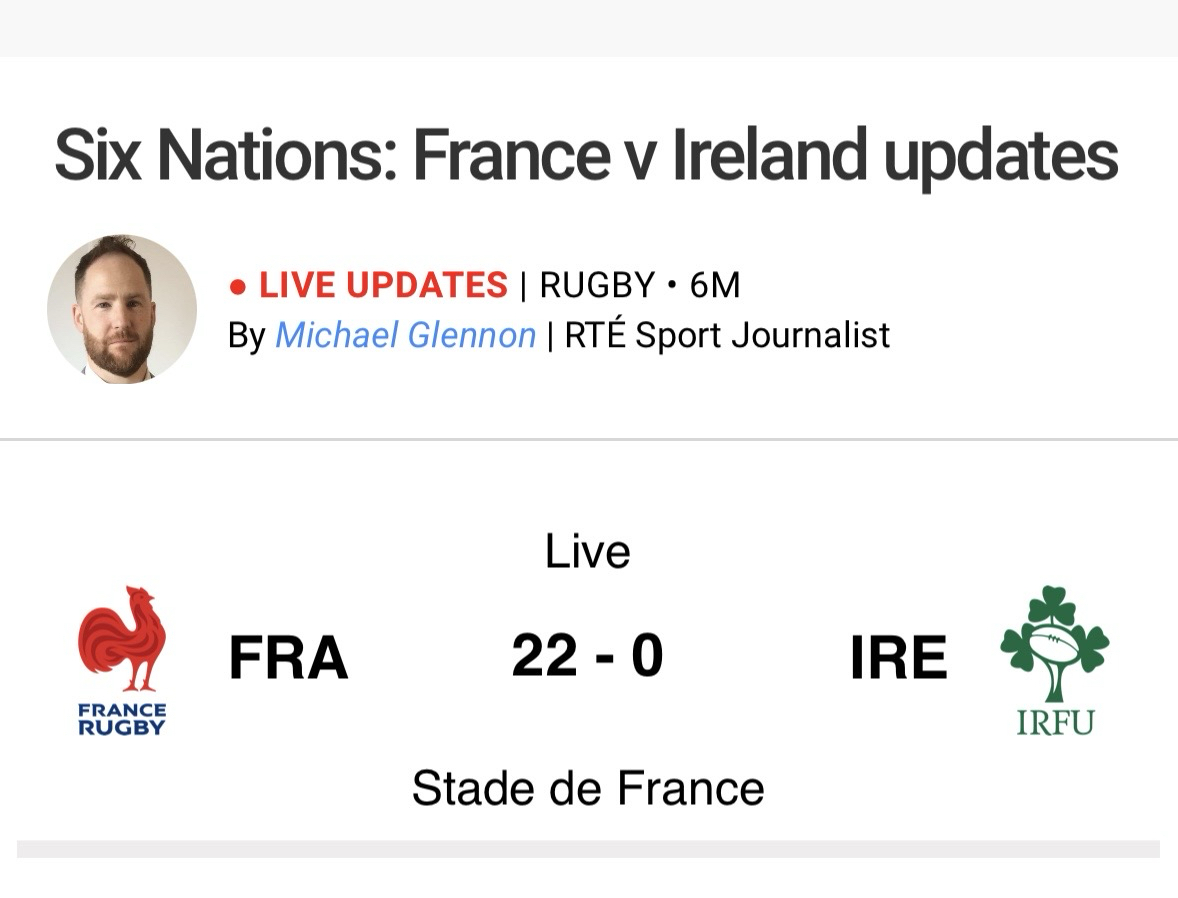This screenshot has height=898, width=1178.
Task: Tap the 22 - 0 scoreline
Action: click(x=587, y=657)
